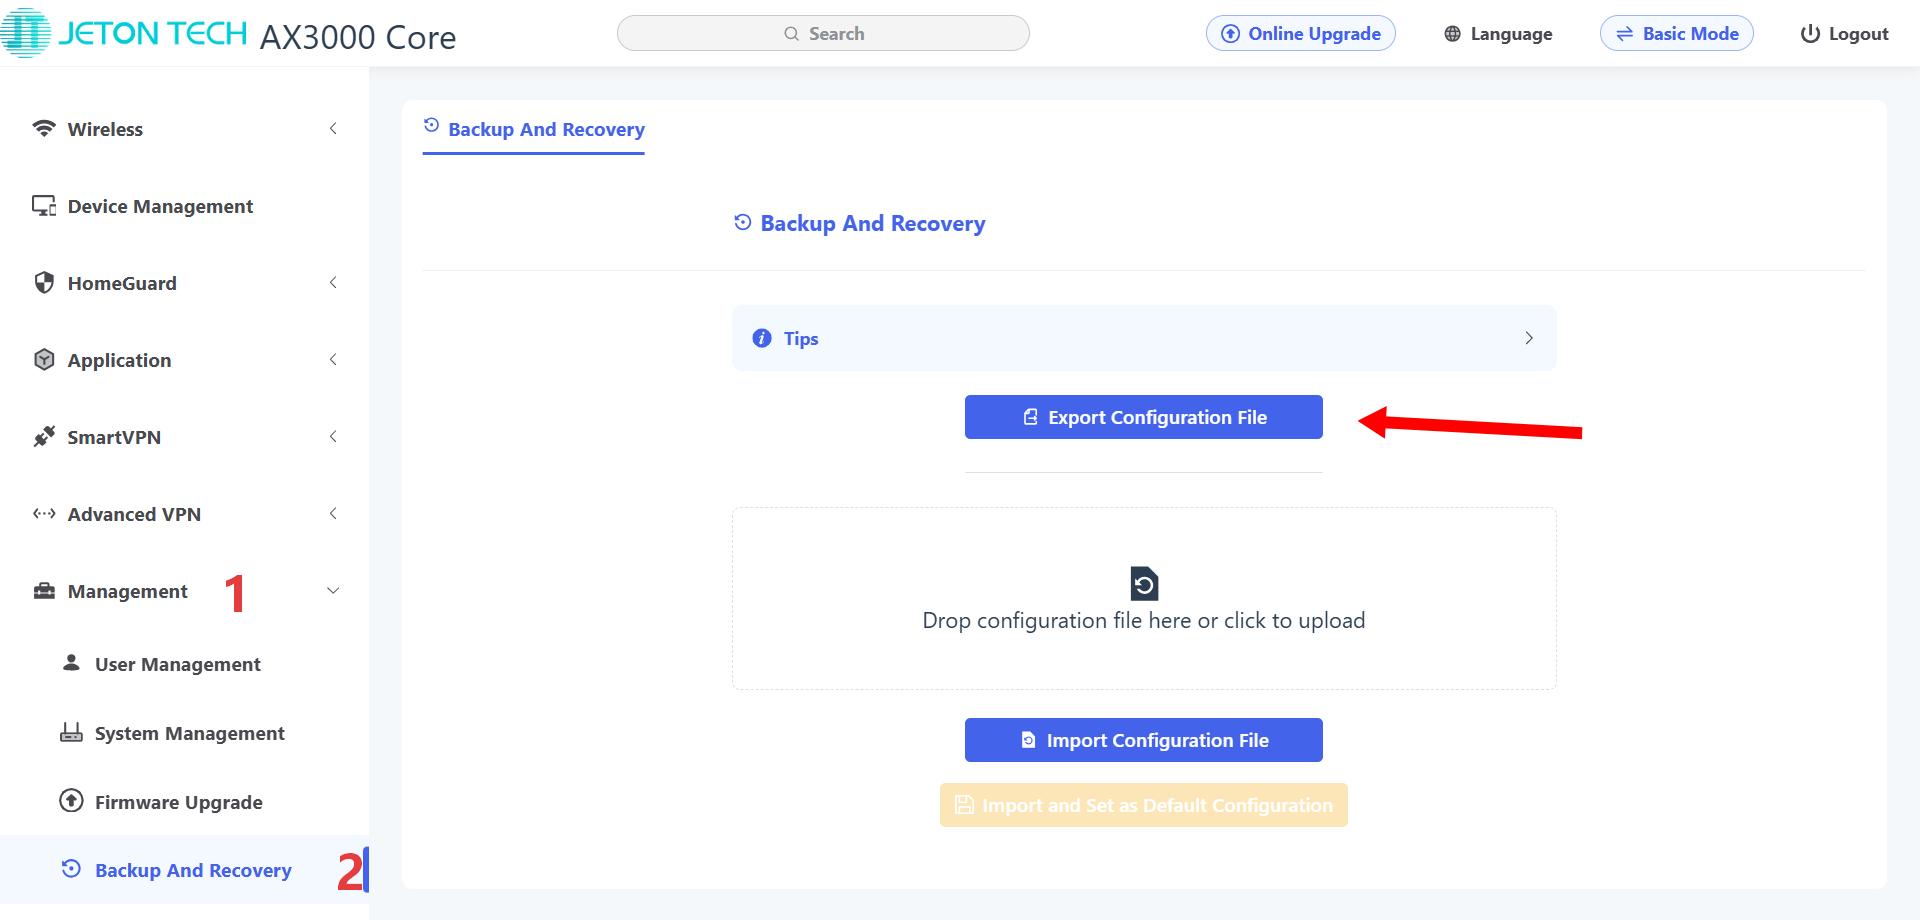Expand the SmartVPN menu chevron
The height and width of the screenshot is (920, 1920).
click(x=333, y=436)
